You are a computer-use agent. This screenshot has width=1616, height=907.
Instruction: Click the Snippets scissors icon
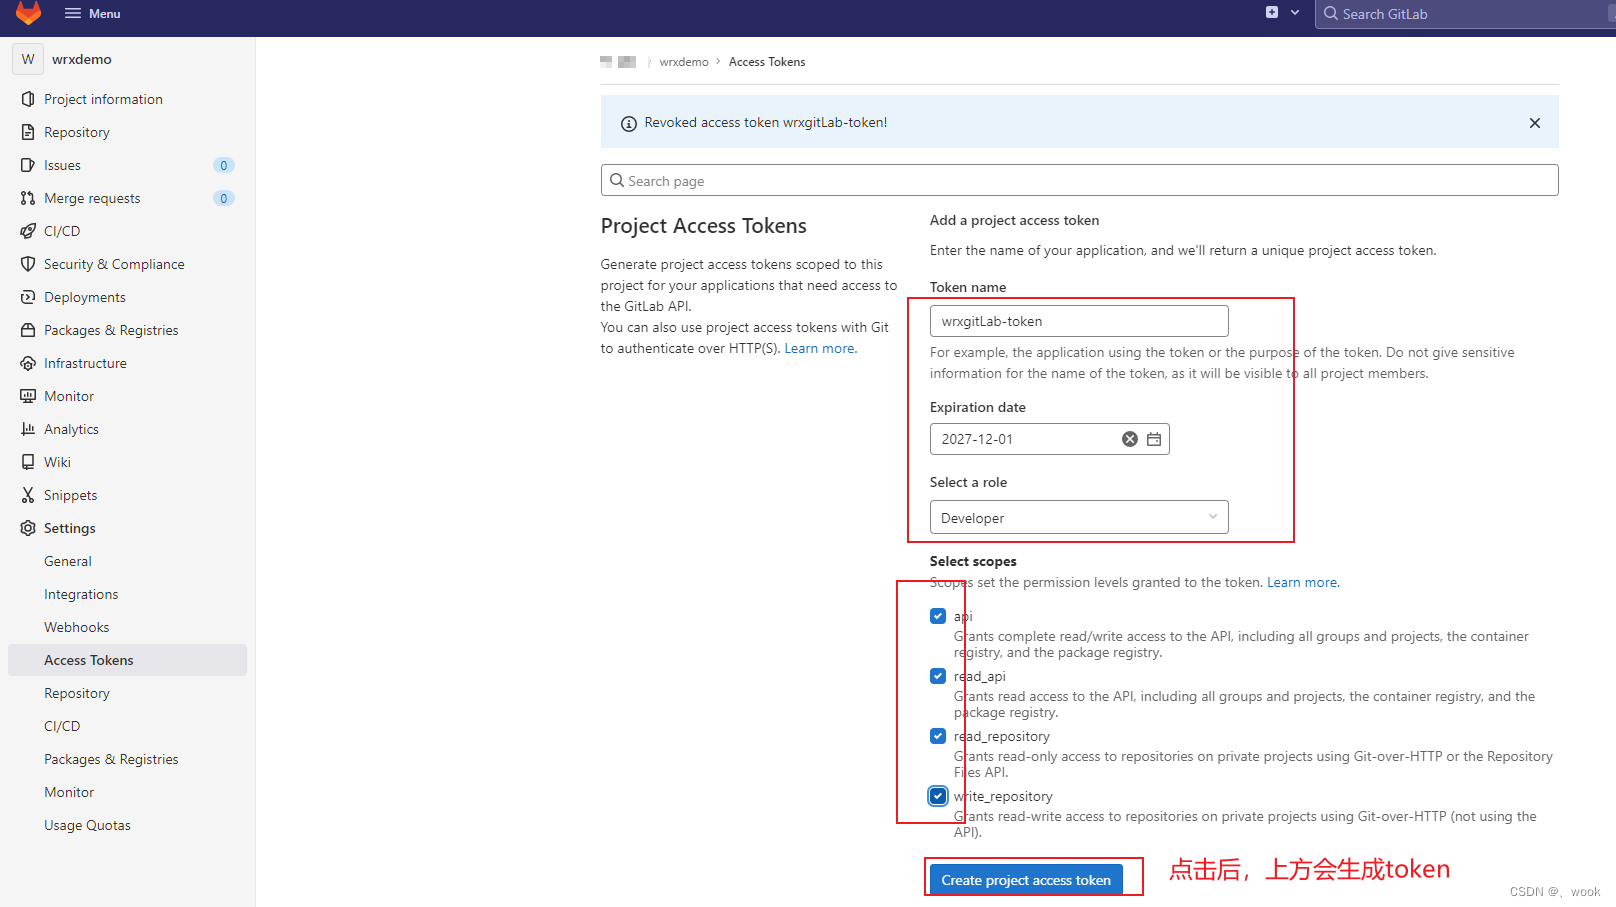28,495
